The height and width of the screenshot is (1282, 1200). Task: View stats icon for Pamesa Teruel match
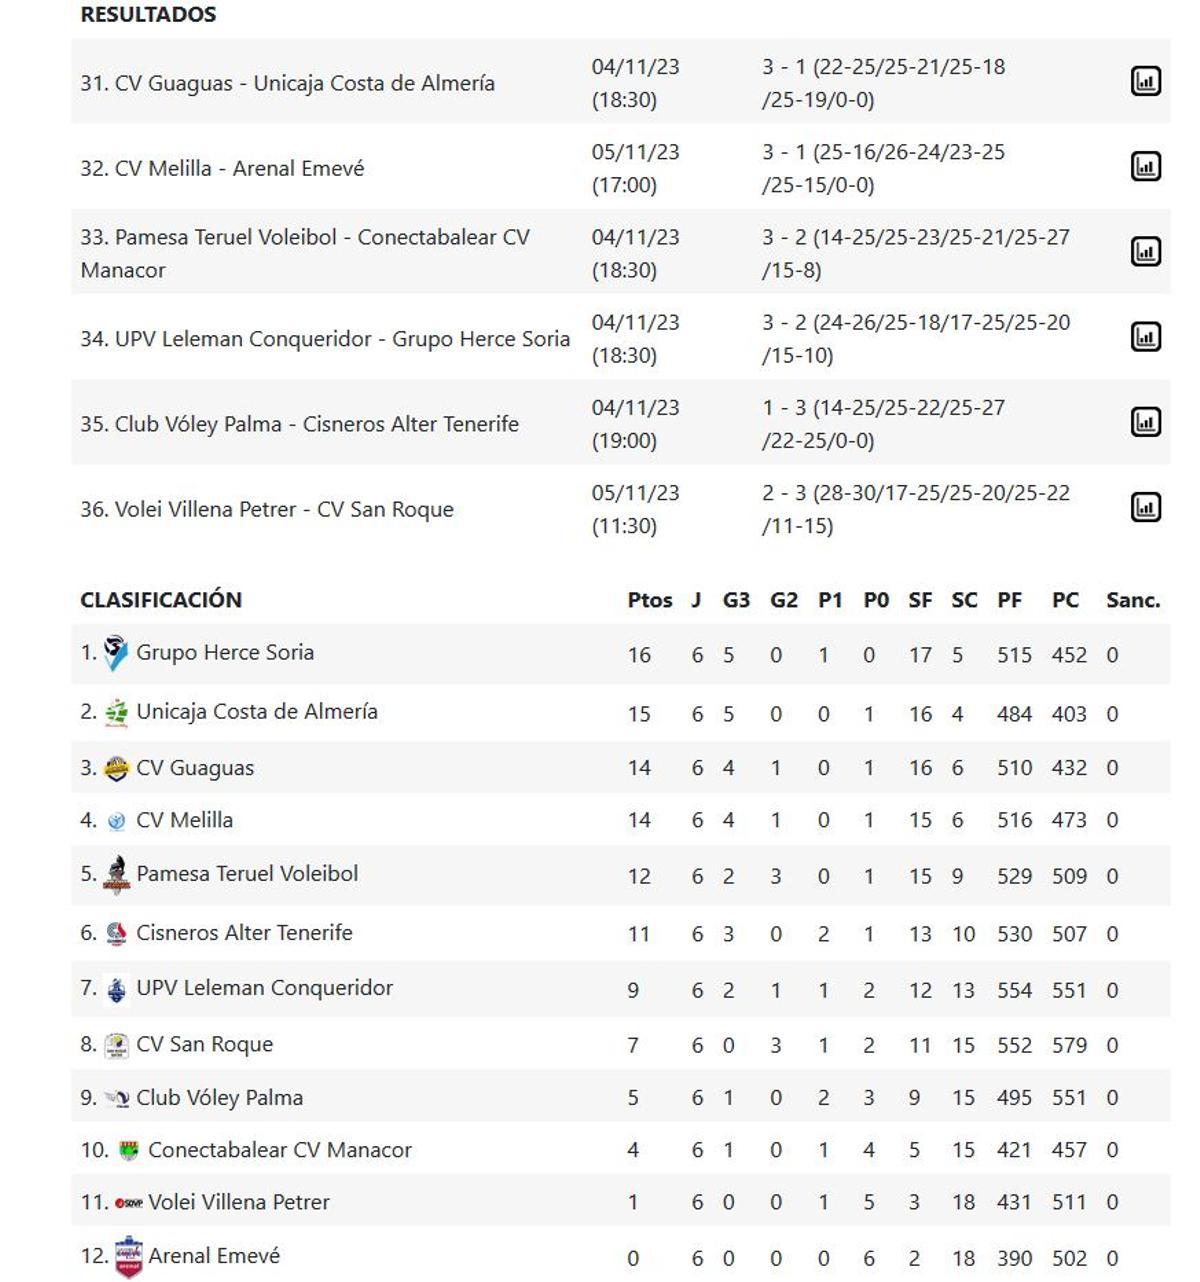pos(1146,253)
